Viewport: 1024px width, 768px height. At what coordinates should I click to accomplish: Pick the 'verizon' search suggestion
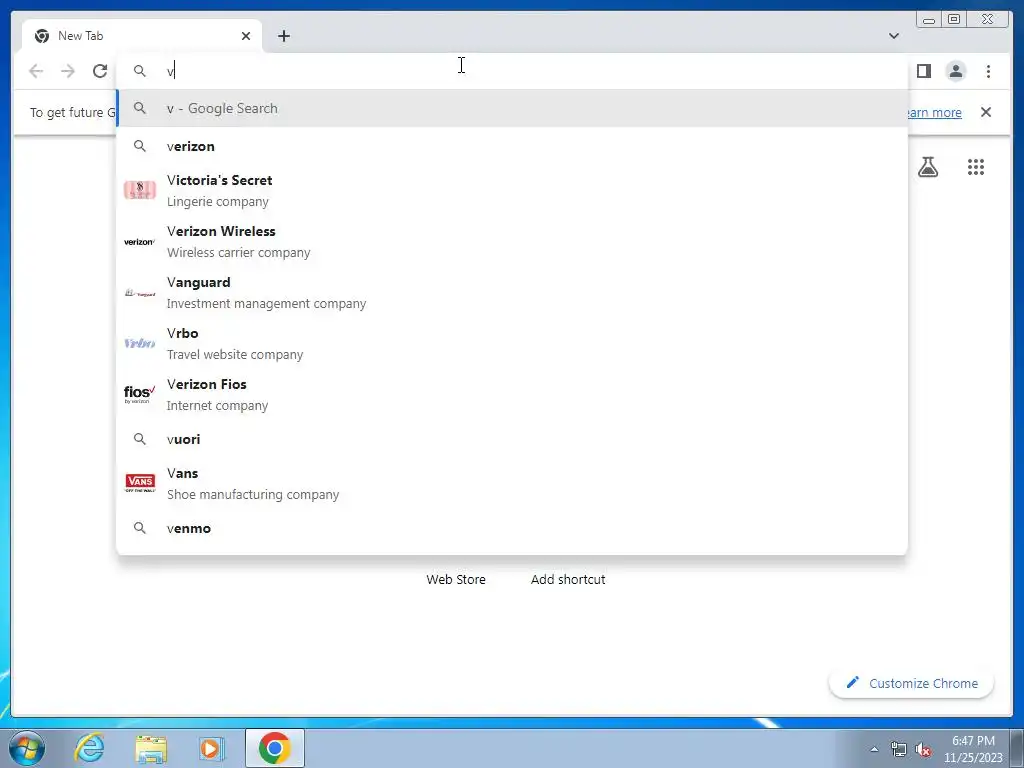point(512,146)
